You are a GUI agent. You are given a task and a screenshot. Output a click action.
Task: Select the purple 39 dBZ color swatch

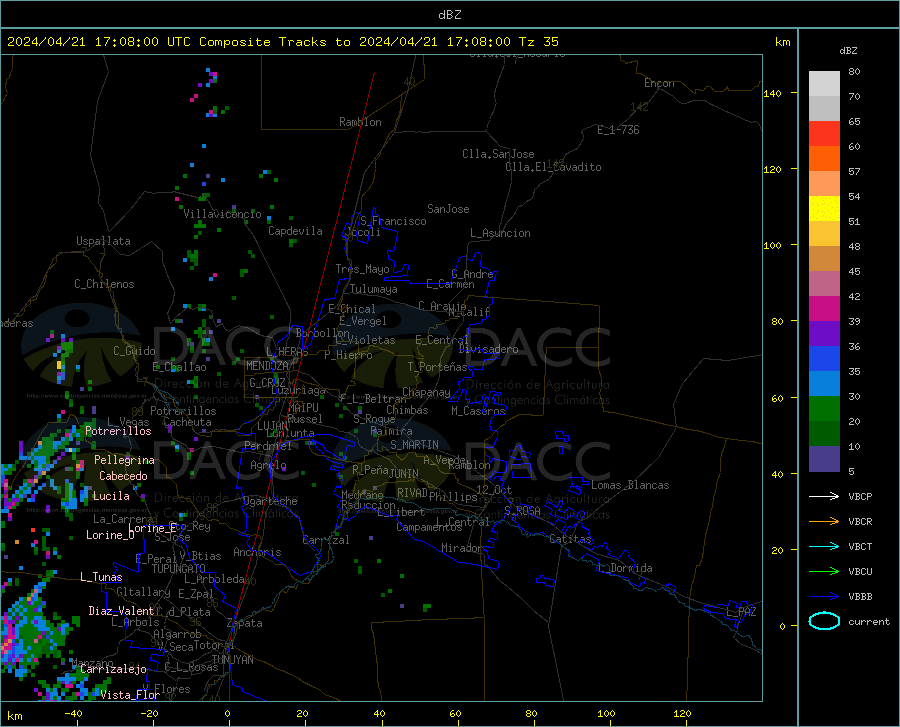pyautogui.click(x=824, y=334)
